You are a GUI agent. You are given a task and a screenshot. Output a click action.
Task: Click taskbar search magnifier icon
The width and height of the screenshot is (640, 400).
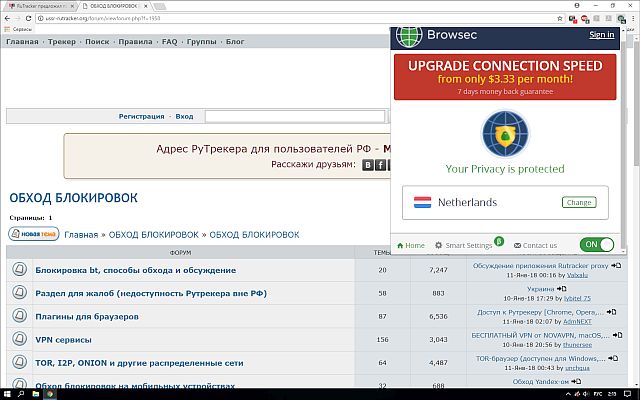point(21,394)
